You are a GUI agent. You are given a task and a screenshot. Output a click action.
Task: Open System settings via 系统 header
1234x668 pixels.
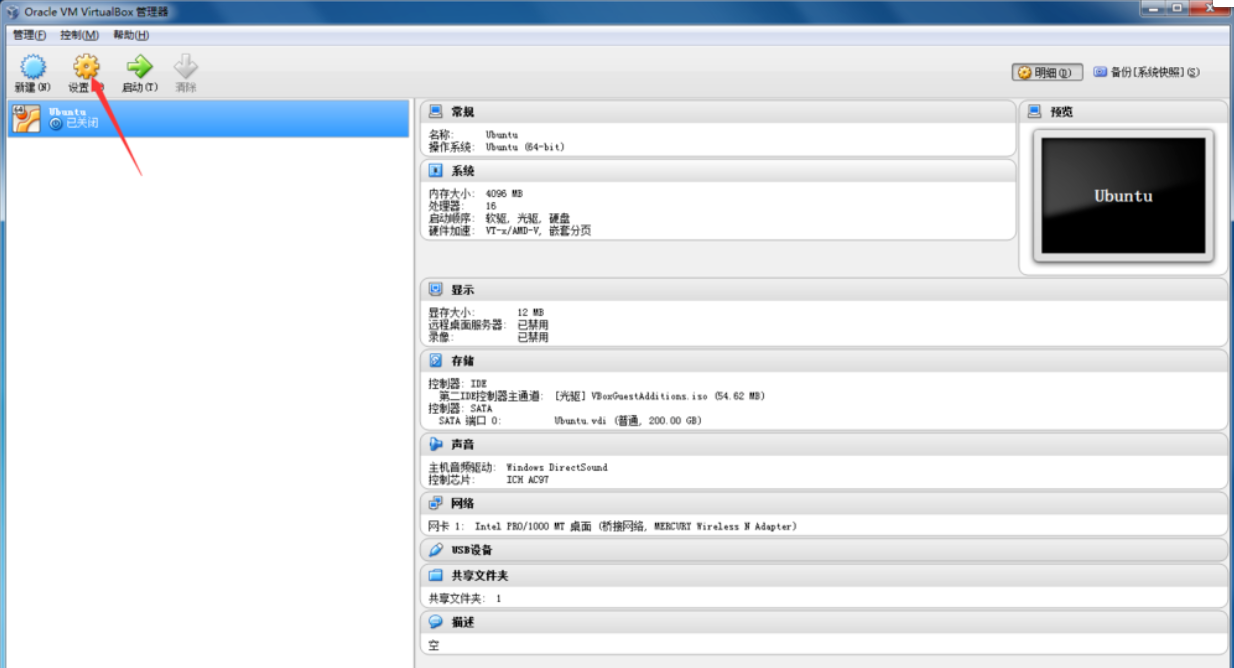pyautogui.click(x=463, y=171)
